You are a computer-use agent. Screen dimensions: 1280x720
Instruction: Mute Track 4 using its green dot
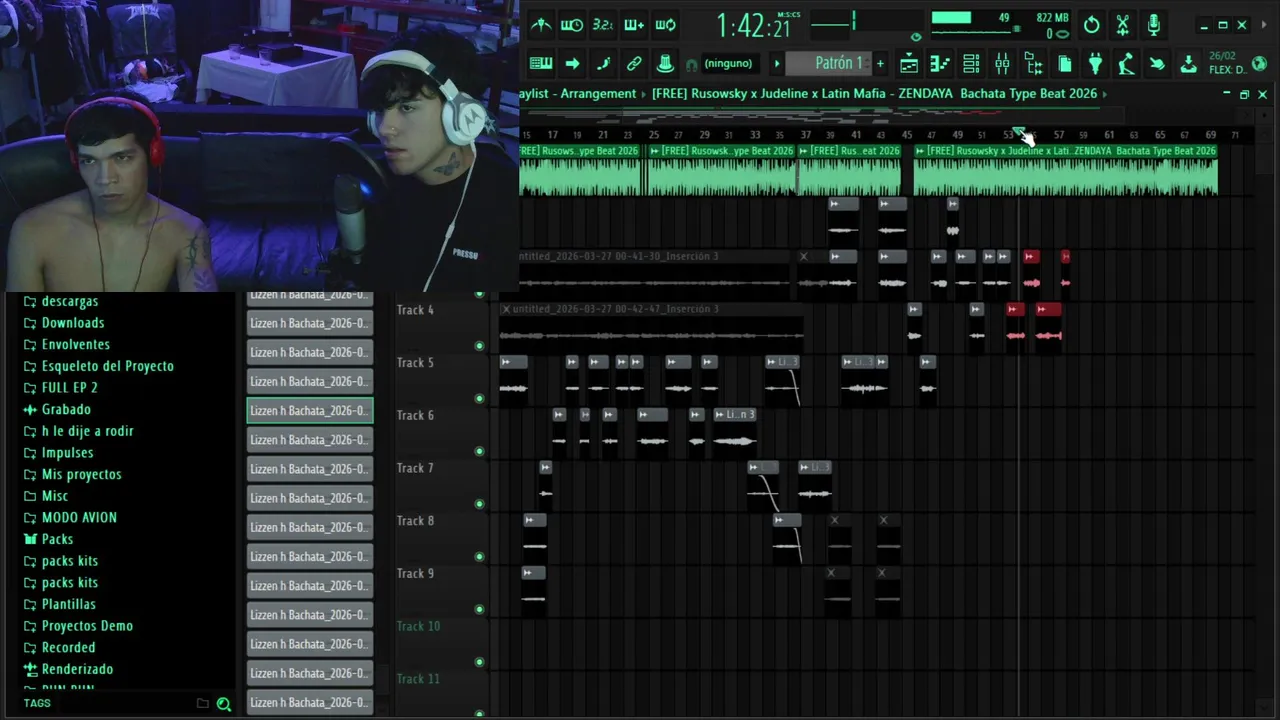pyautogui.click(x=479, y=346)
